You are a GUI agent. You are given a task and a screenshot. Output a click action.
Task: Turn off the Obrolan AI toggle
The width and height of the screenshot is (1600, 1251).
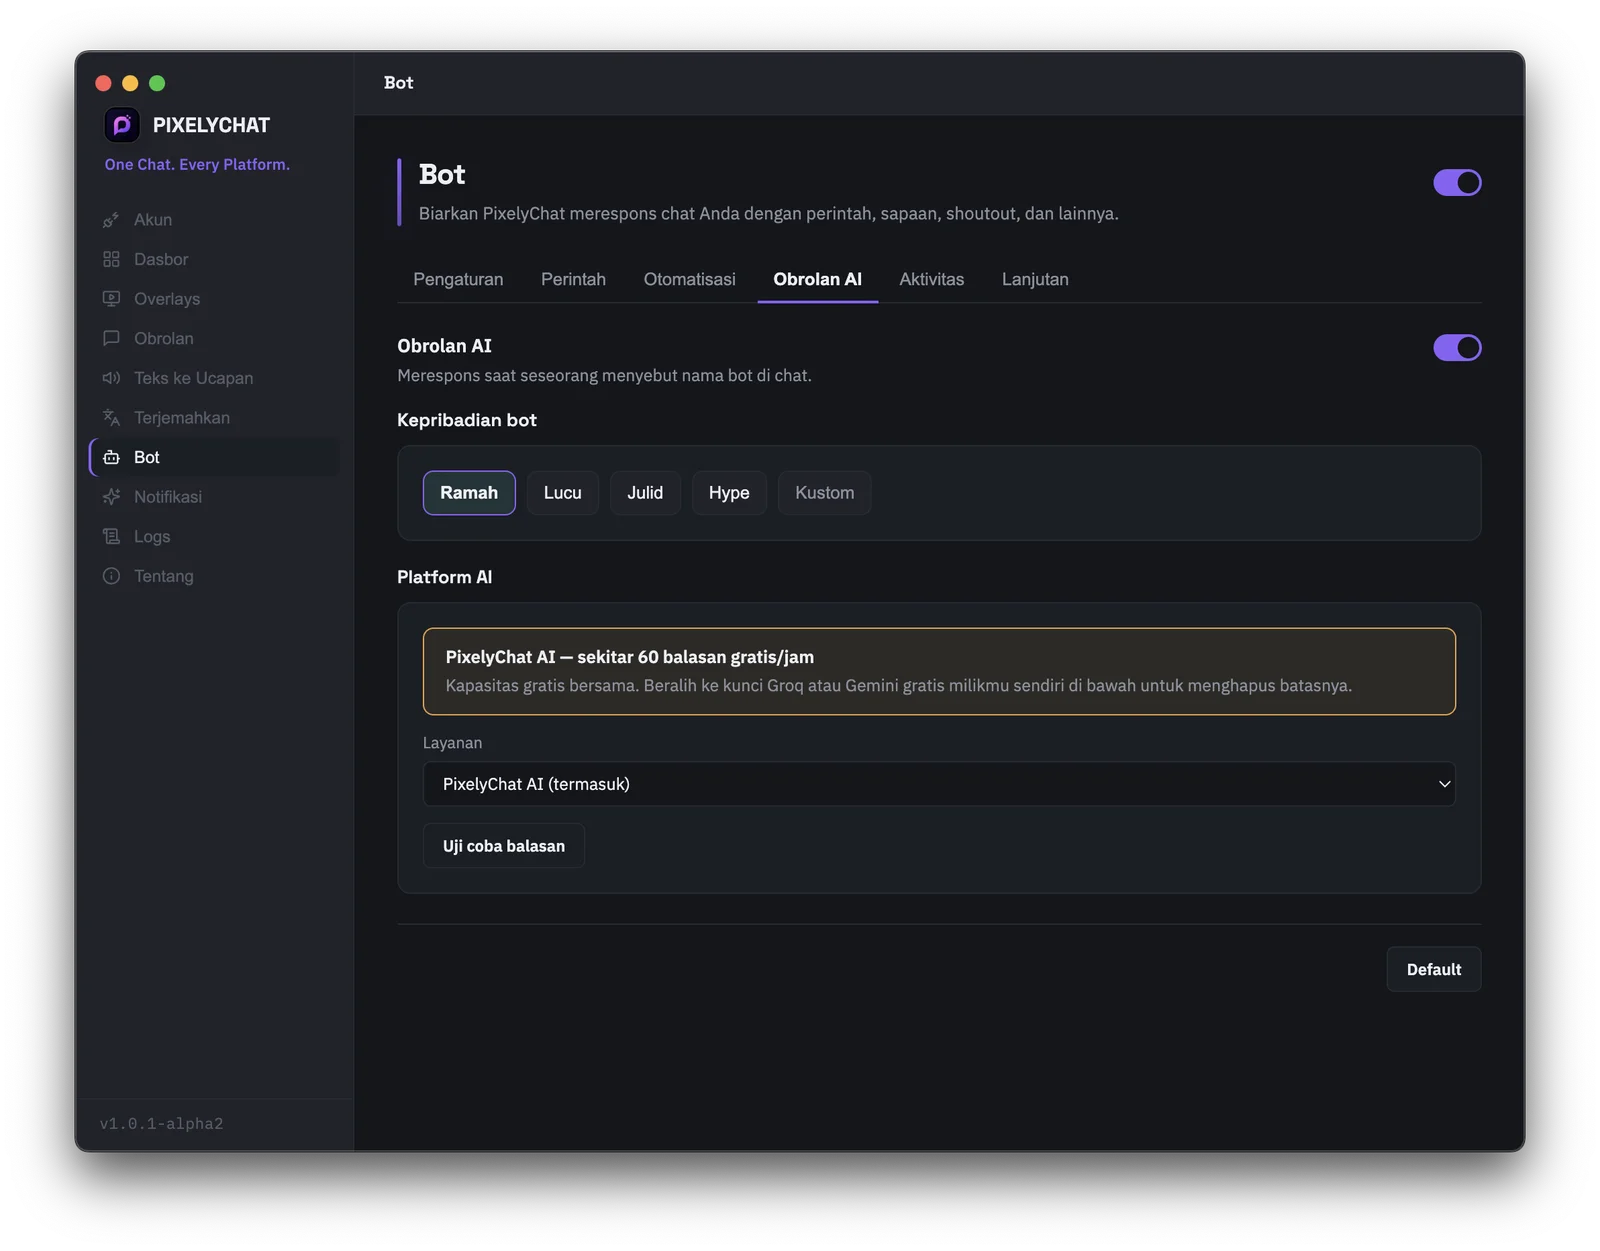tap(1457, 348)
